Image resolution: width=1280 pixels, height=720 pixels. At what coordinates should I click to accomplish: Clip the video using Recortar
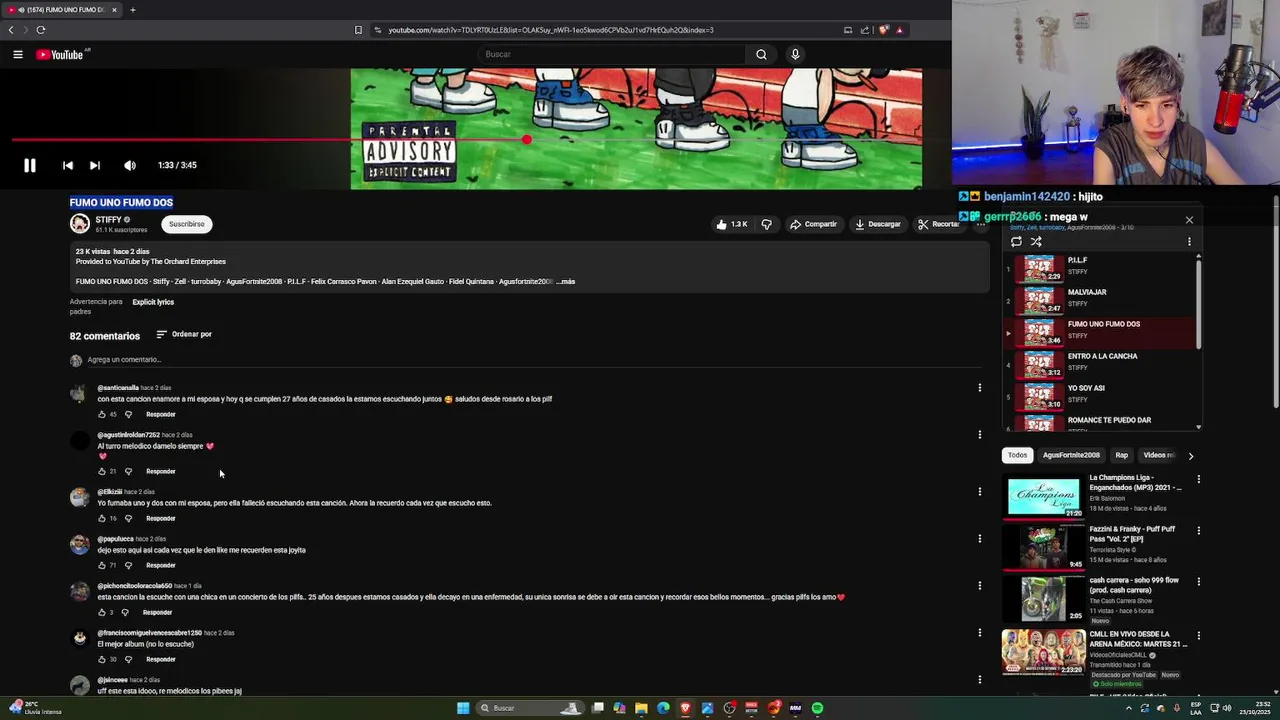point(939,224)
